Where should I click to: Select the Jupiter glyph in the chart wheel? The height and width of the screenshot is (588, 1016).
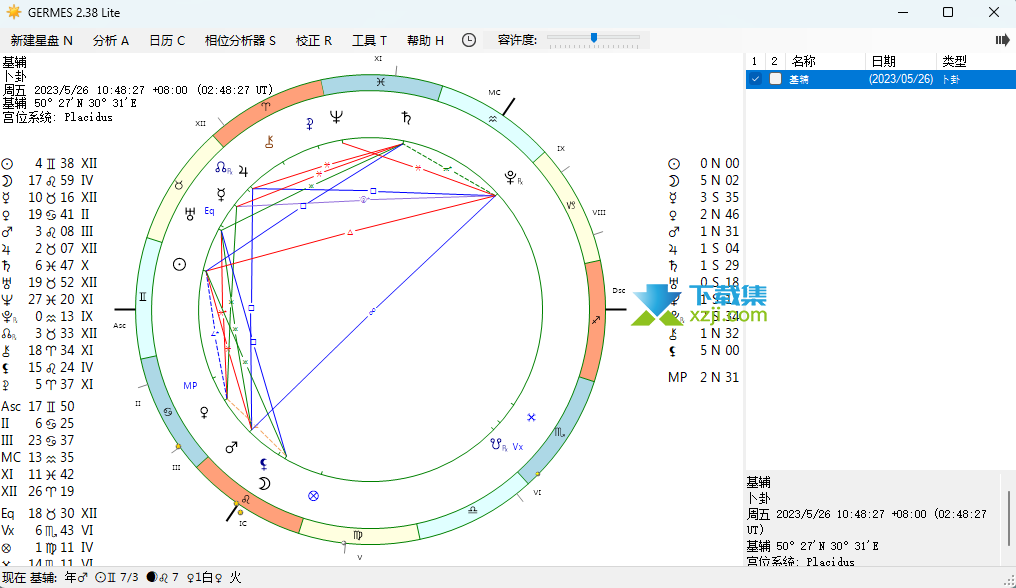click(243, 171)
